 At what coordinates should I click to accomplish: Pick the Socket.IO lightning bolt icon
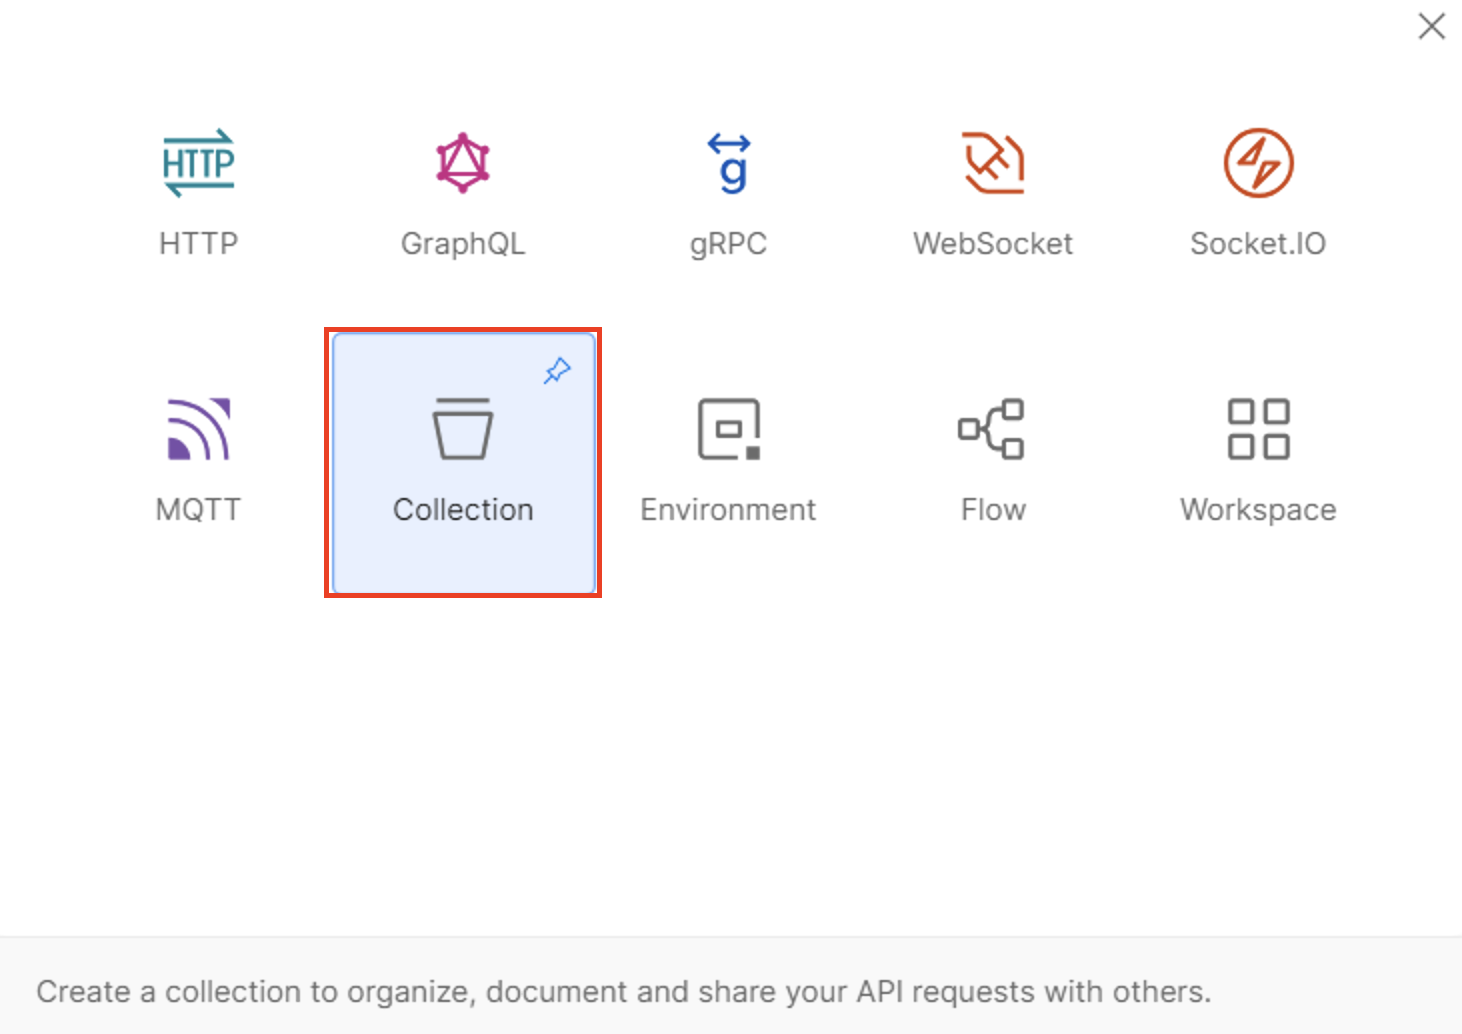(1258, 163)
